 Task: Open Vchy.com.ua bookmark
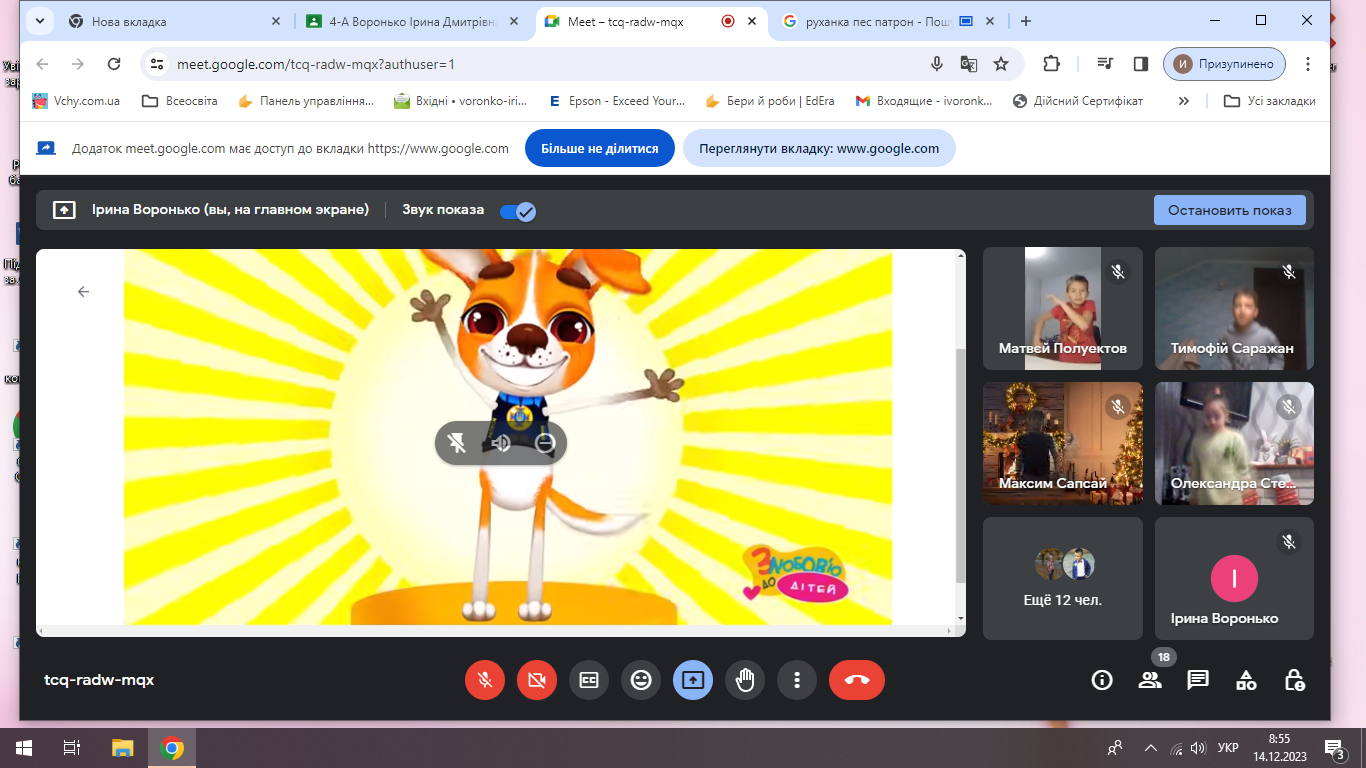point(76,101)
